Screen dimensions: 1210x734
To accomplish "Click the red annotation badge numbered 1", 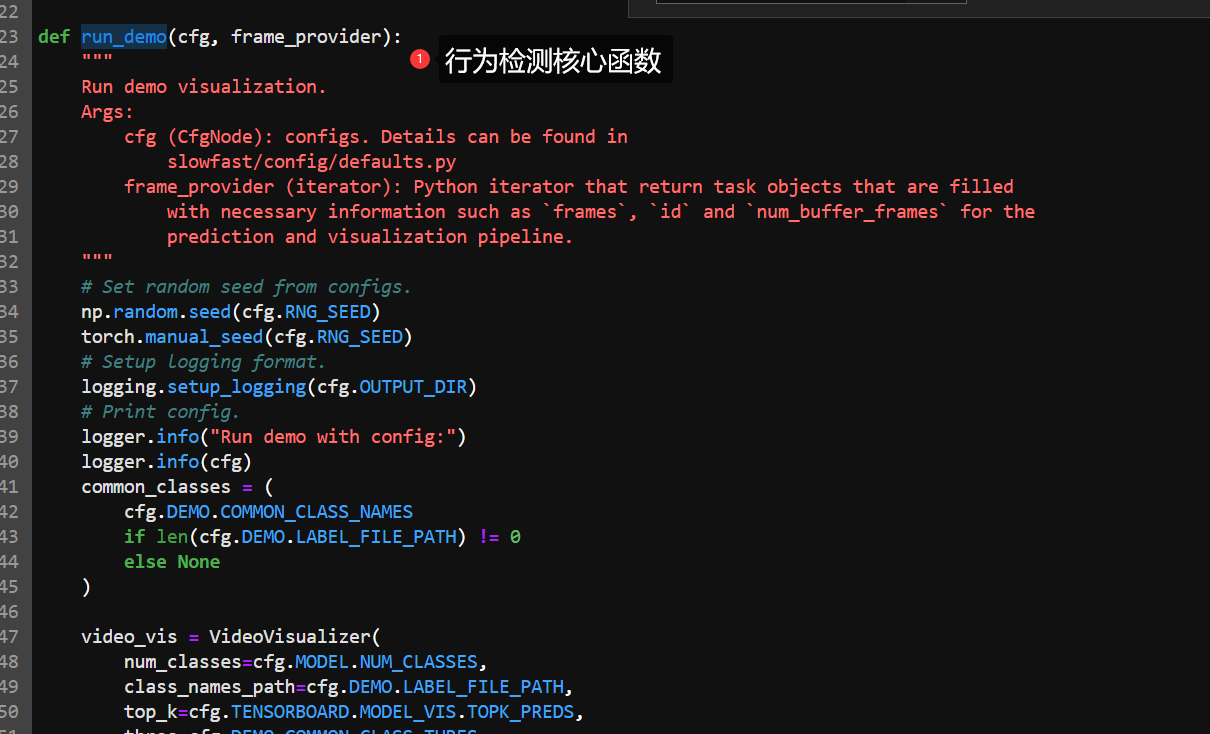I will point(420,59).
